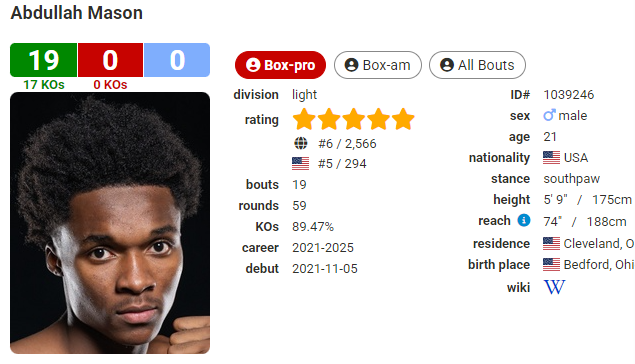Image resolution: width=635 pixels, height=364 pixels.
Task: Click the reach info icon
Action: click(524, 220)
